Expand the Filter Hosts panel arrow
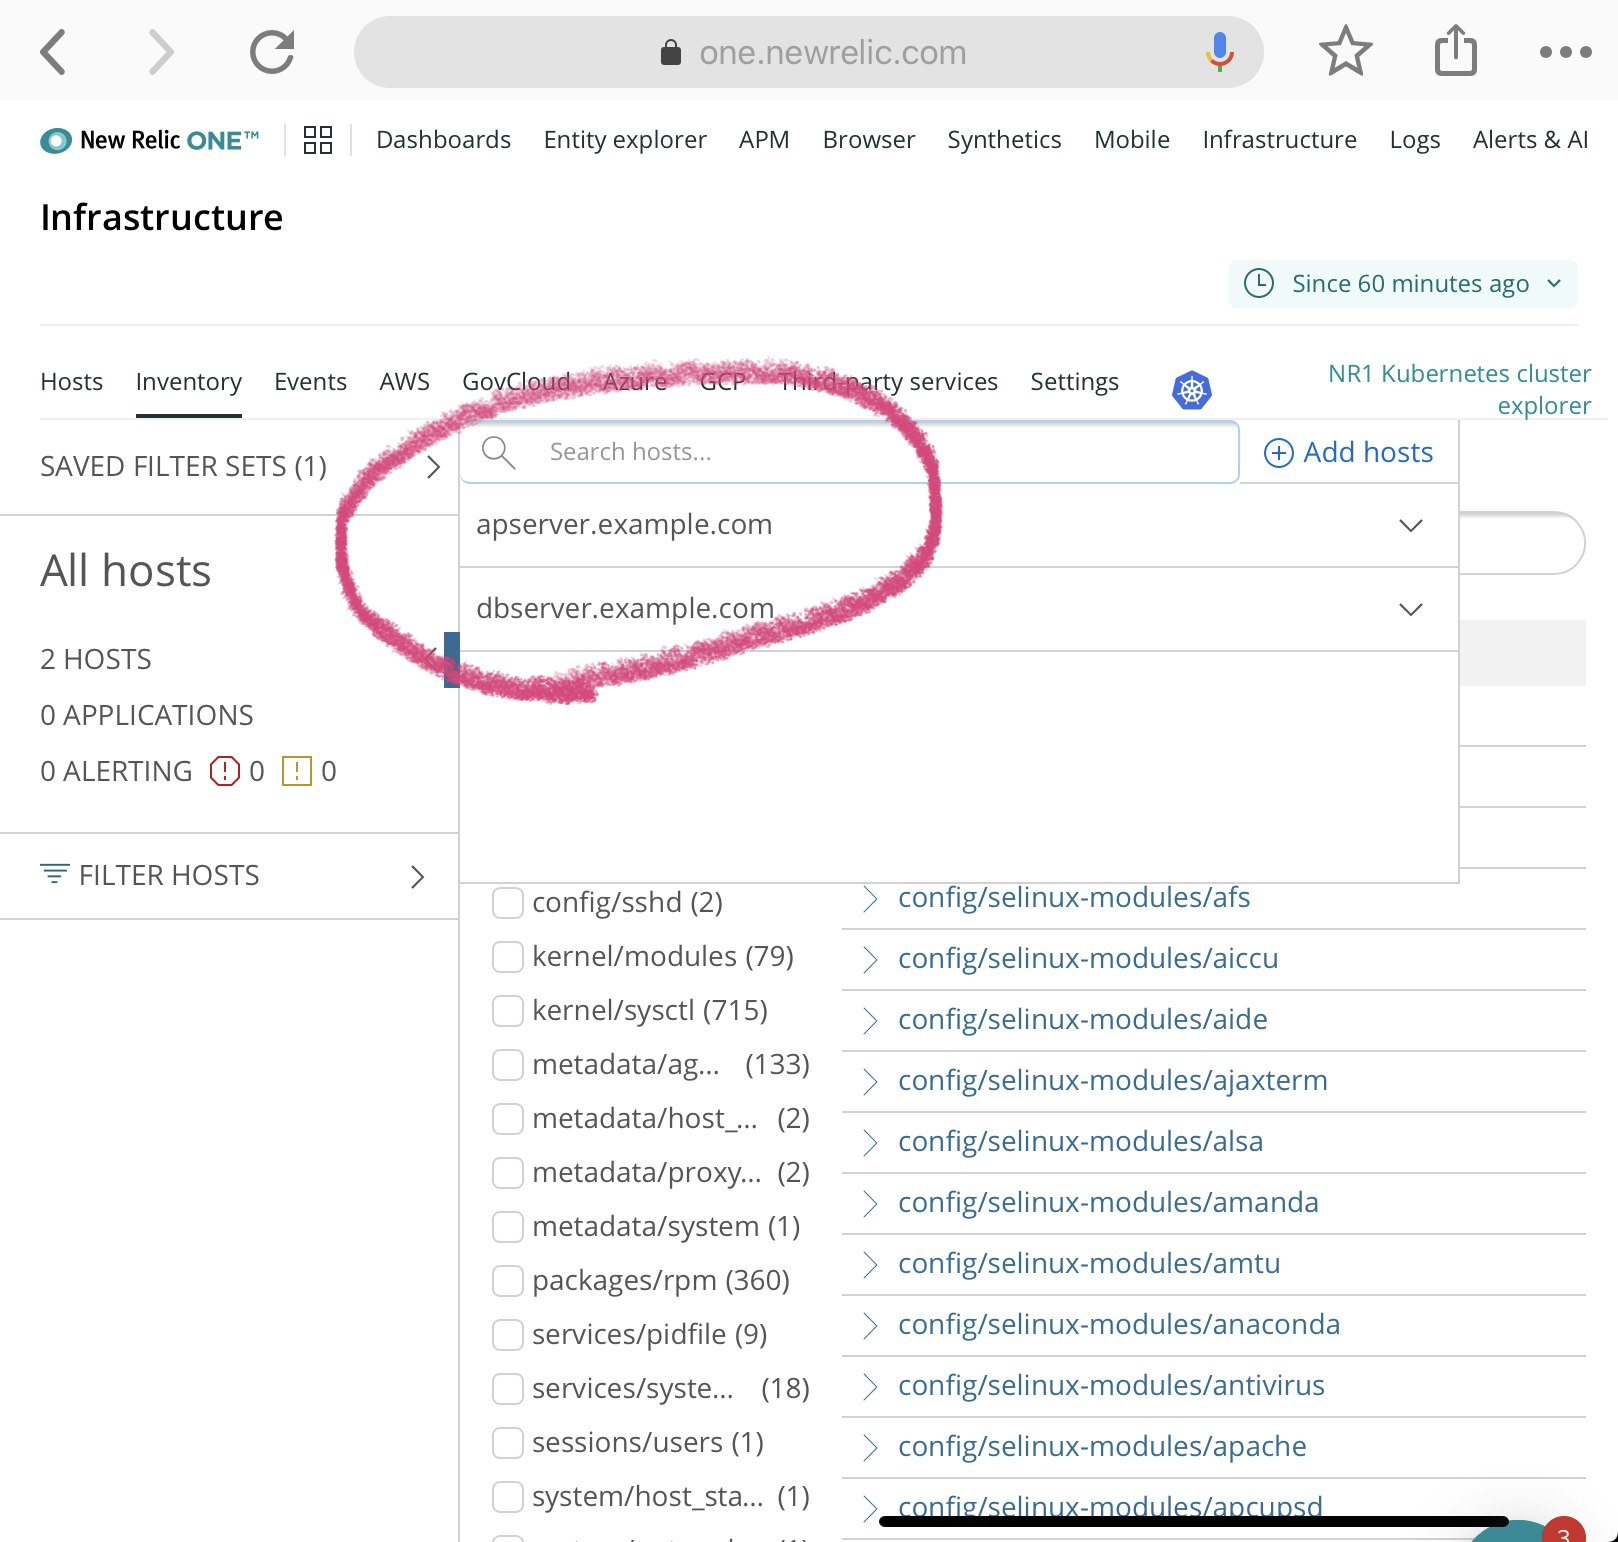 pos(417,877)
